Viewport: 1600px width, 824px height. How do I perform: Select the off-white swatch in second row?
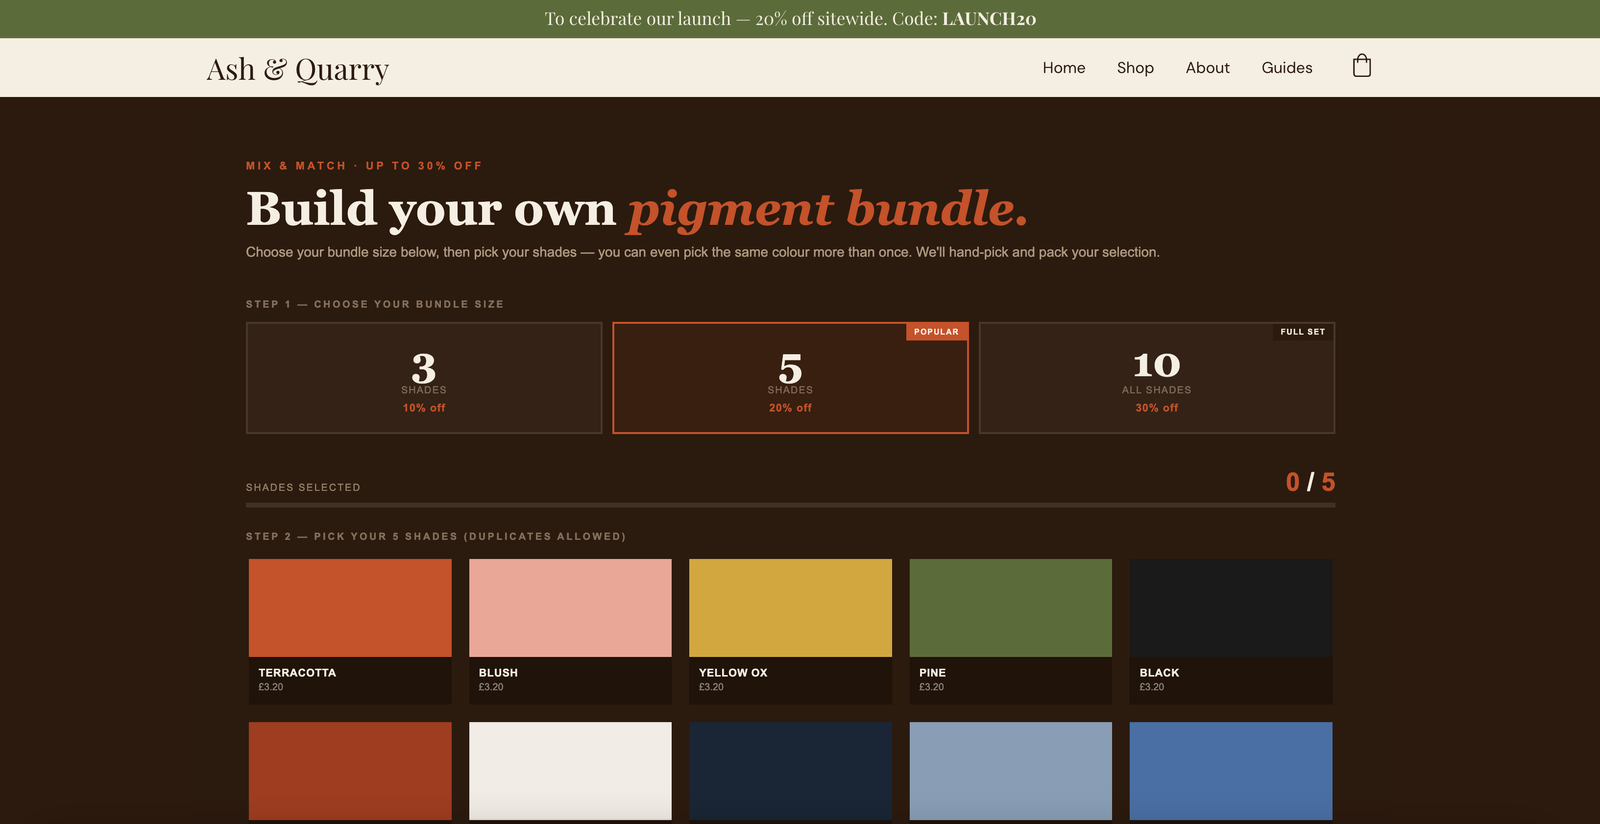click(x=570, y=771)
